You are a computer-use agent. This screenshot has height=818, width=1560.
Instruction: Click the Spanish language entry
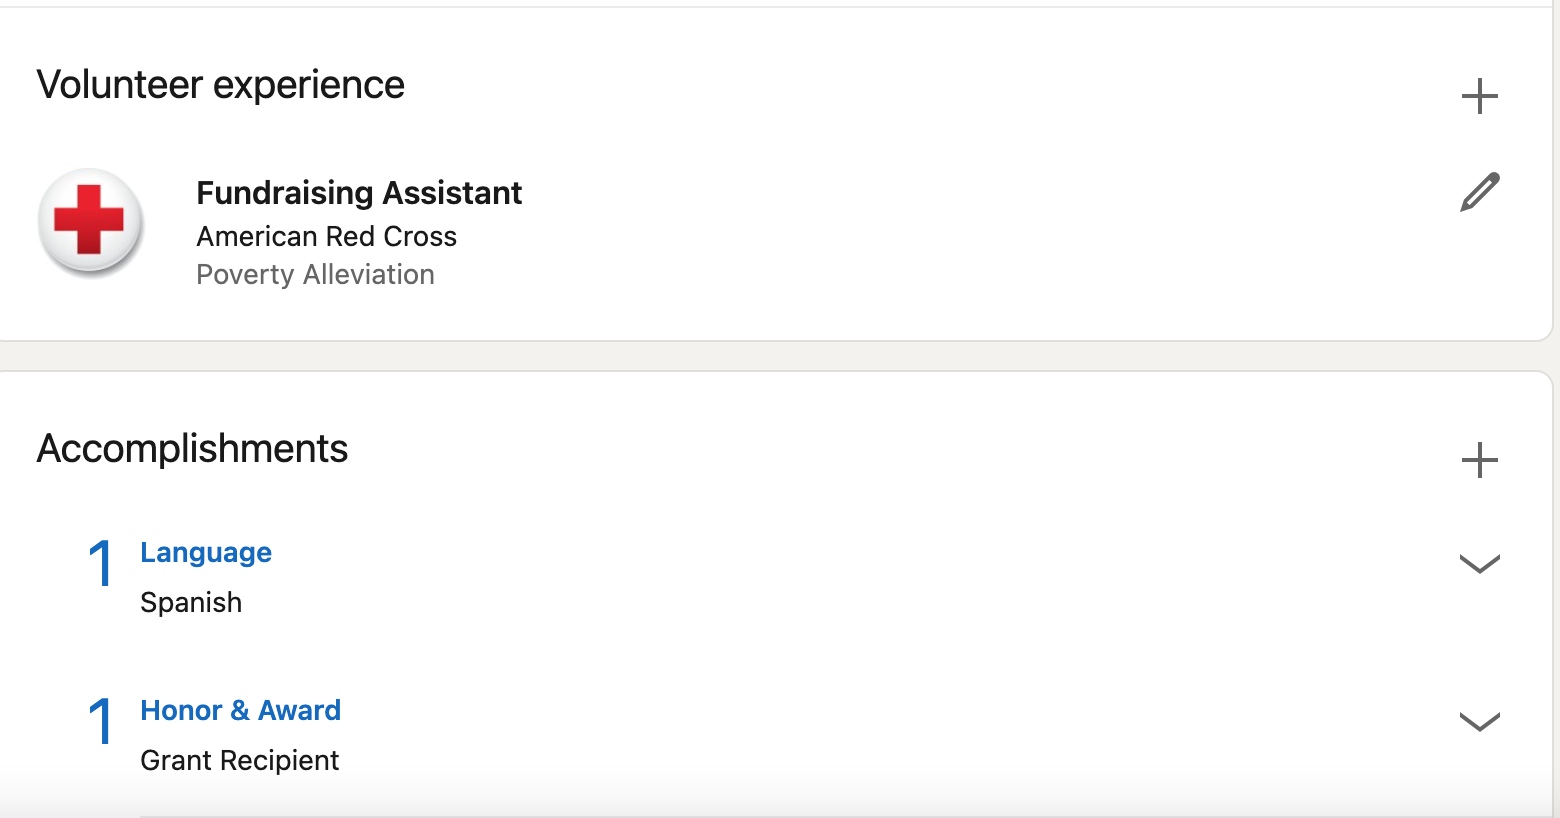(191, 602)
